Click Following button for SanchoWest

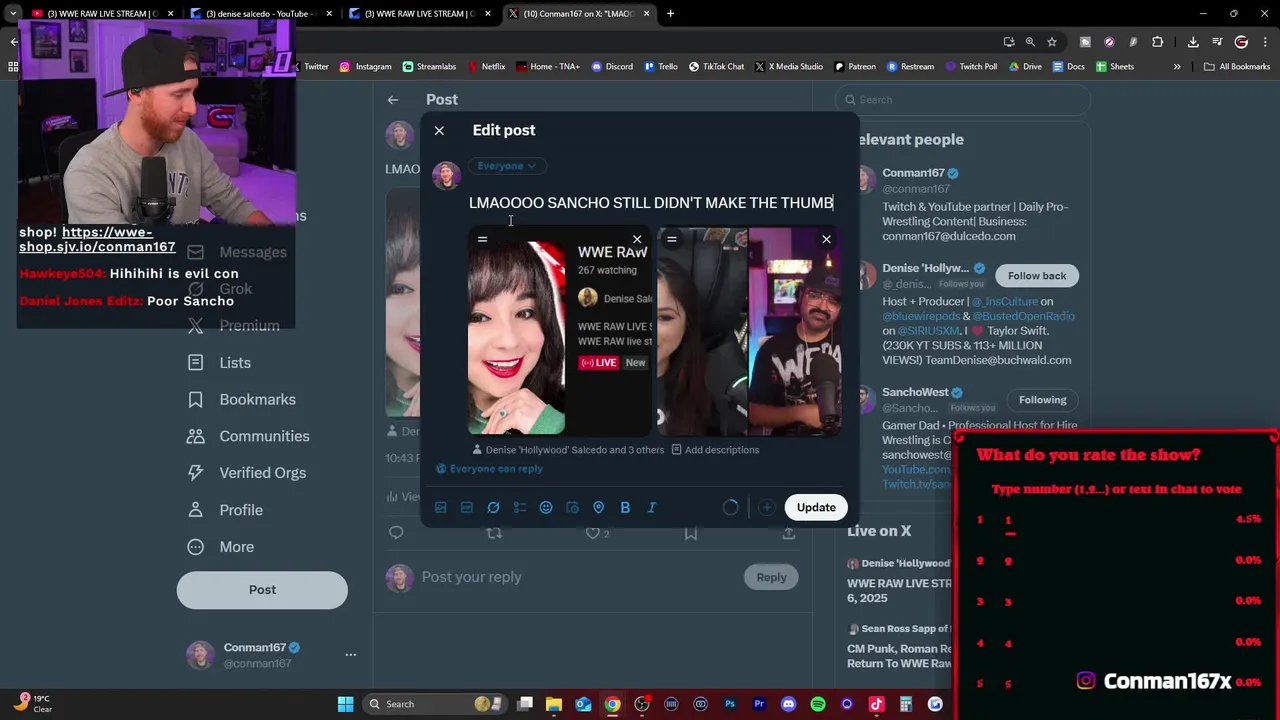[x=1042, y=400]
